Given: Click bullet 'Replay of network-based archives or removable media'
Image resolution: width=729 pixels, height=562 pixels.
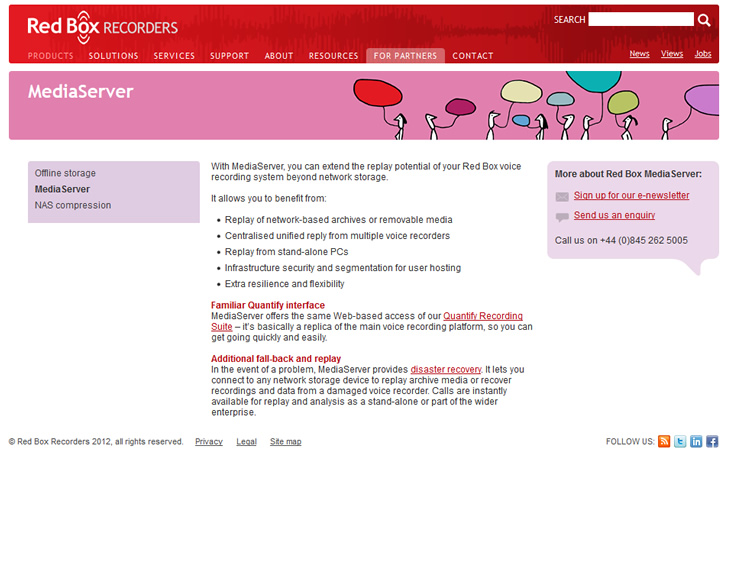Looking at the screenshot, I should click(338, 220).
